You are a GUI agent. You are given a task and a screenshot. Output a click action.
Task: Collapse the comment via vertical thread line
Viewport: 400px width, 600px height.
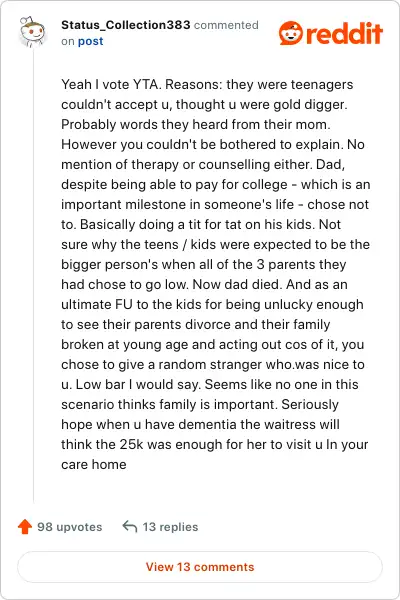pyautogui.click(x=33, y=276)
